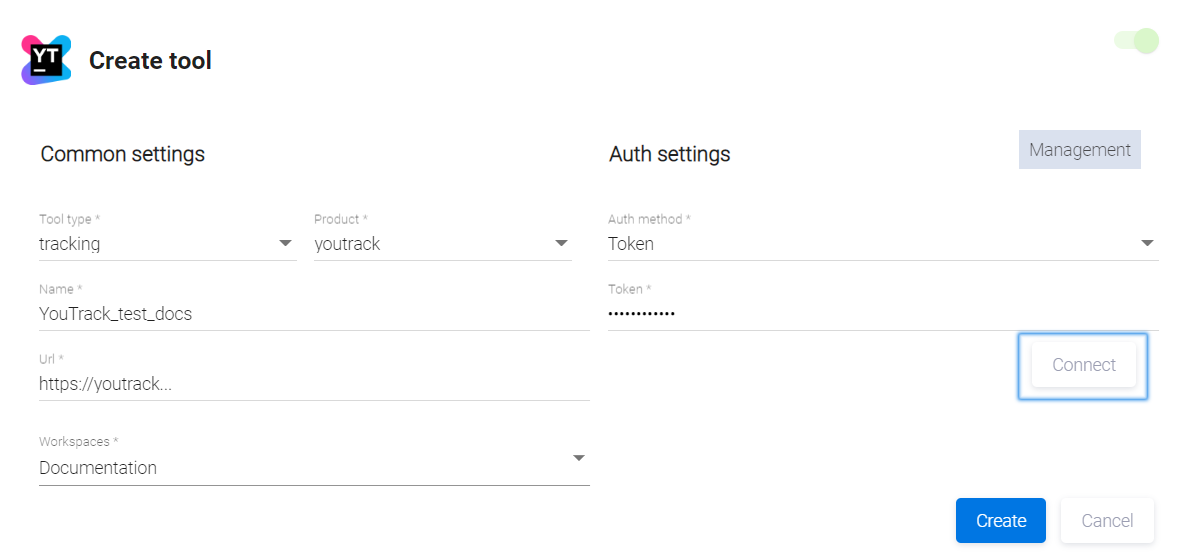The image size is (1186, 558).
Task: Cancel the tool creation
Action: [1107, 521]
